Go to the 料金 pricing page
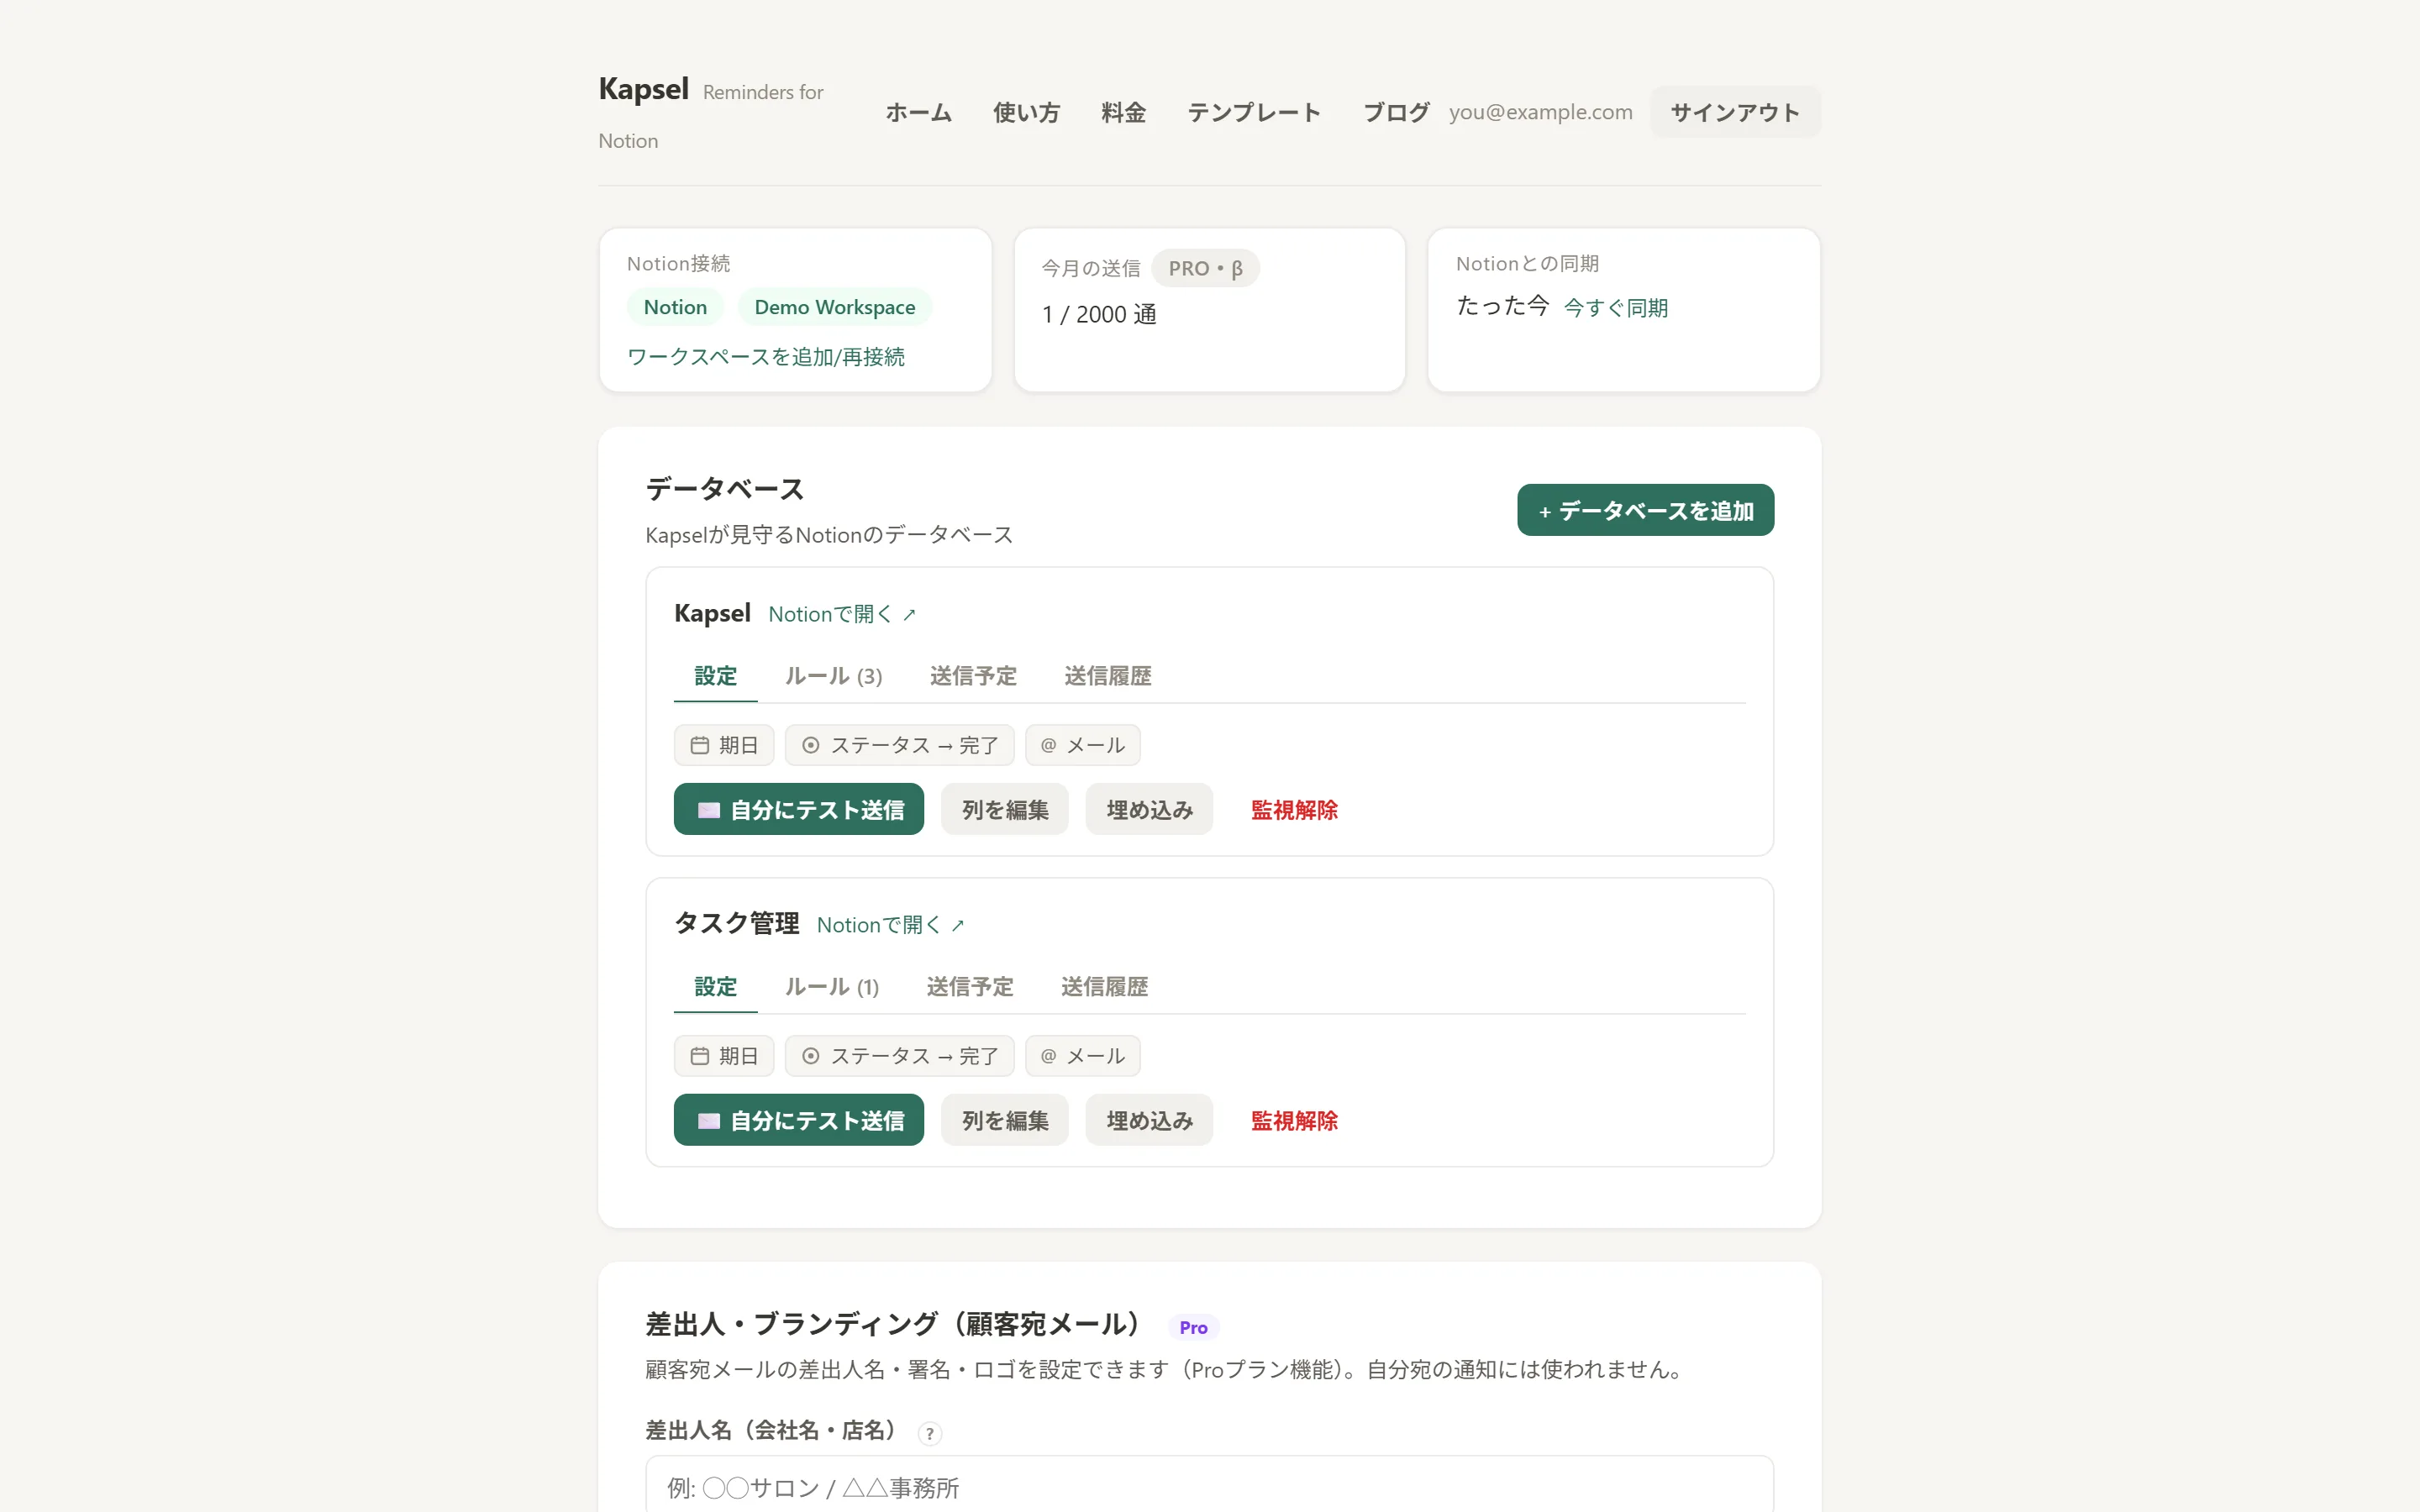 pos(1123,112)
